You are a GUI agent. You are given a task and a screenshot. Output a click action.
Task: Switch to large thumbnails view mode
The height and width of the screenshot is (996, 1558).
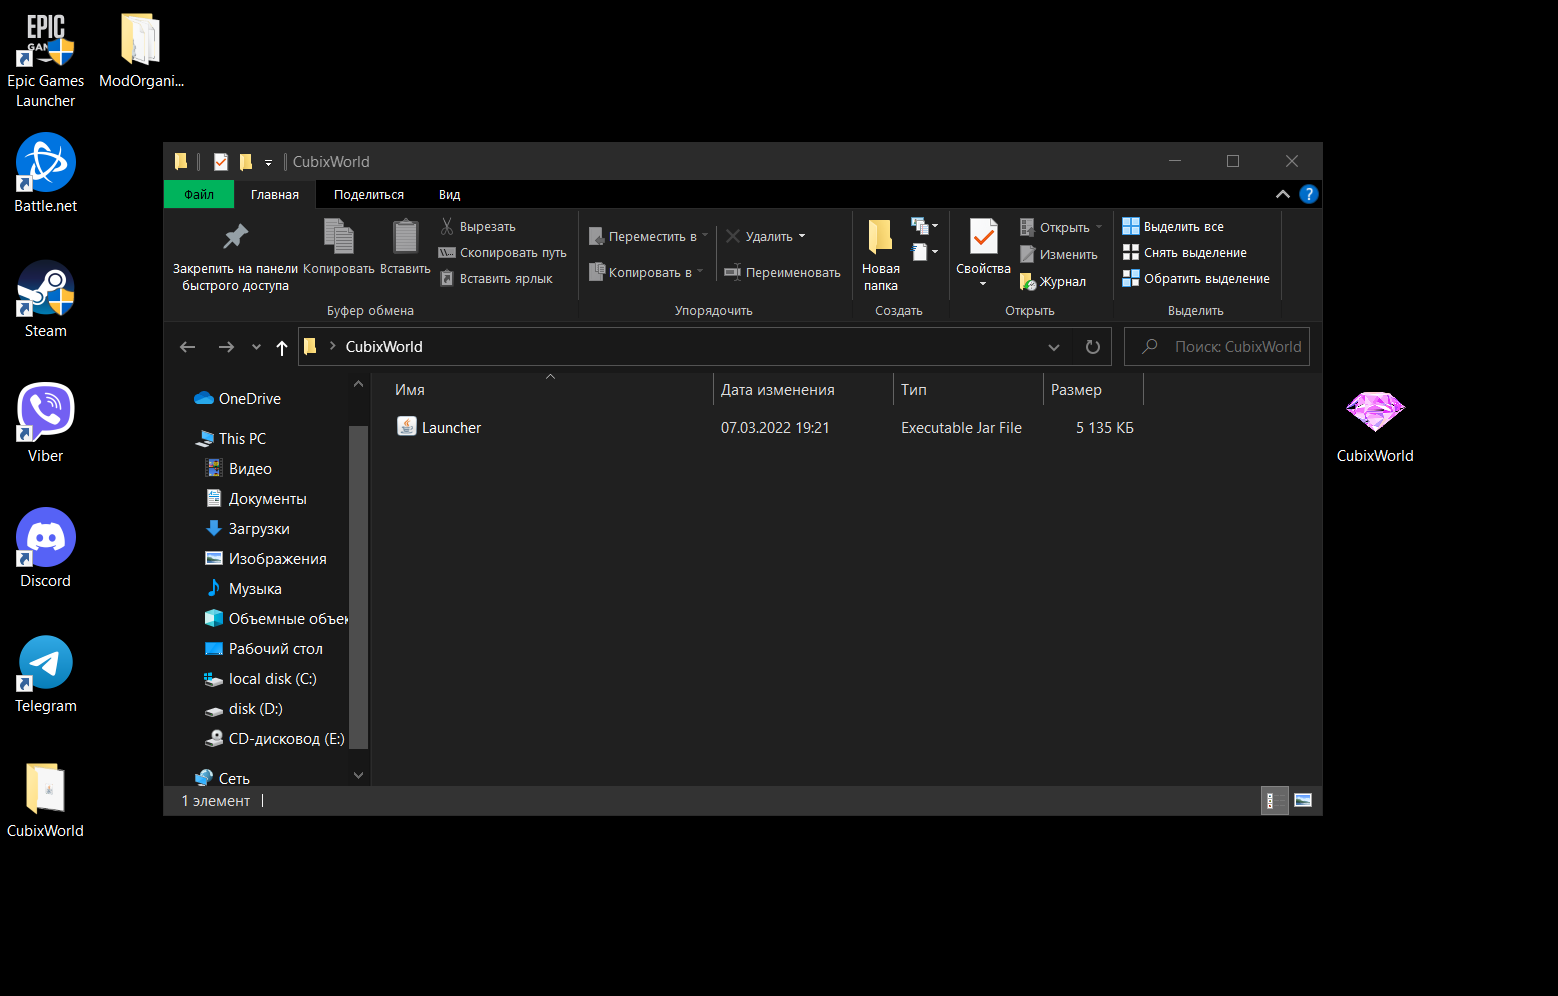pos(1302,800)
